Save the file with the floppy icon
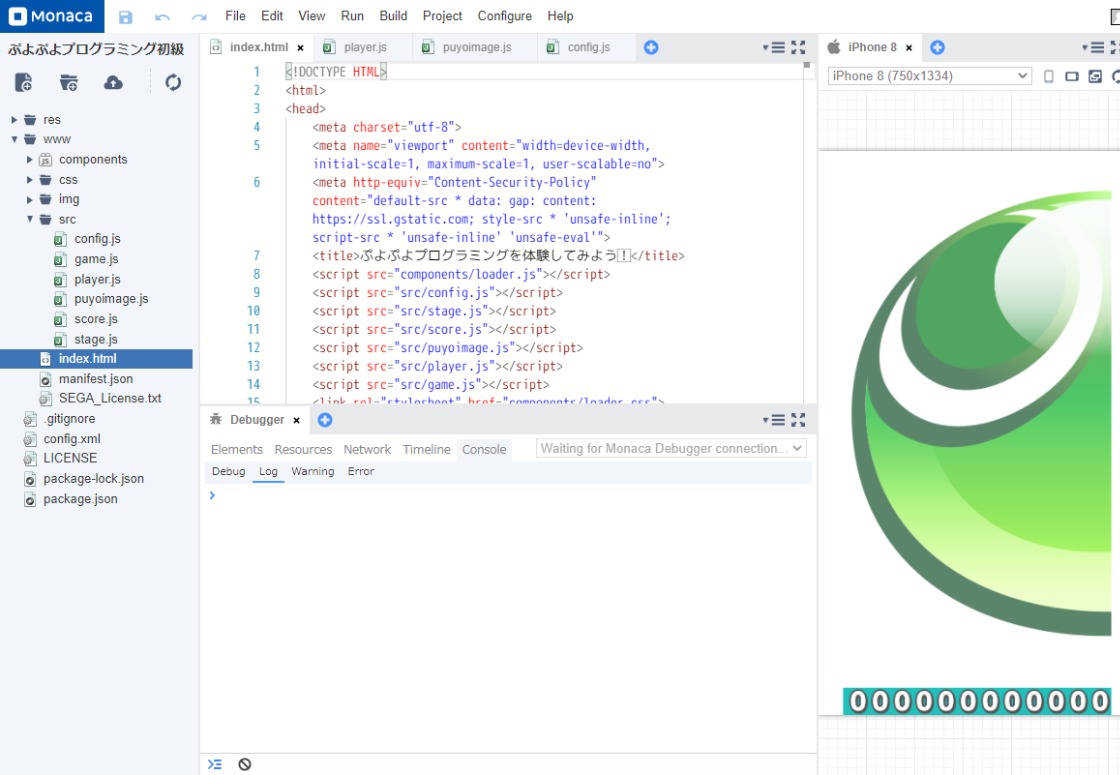1120x775 pixels. (126, 16)
